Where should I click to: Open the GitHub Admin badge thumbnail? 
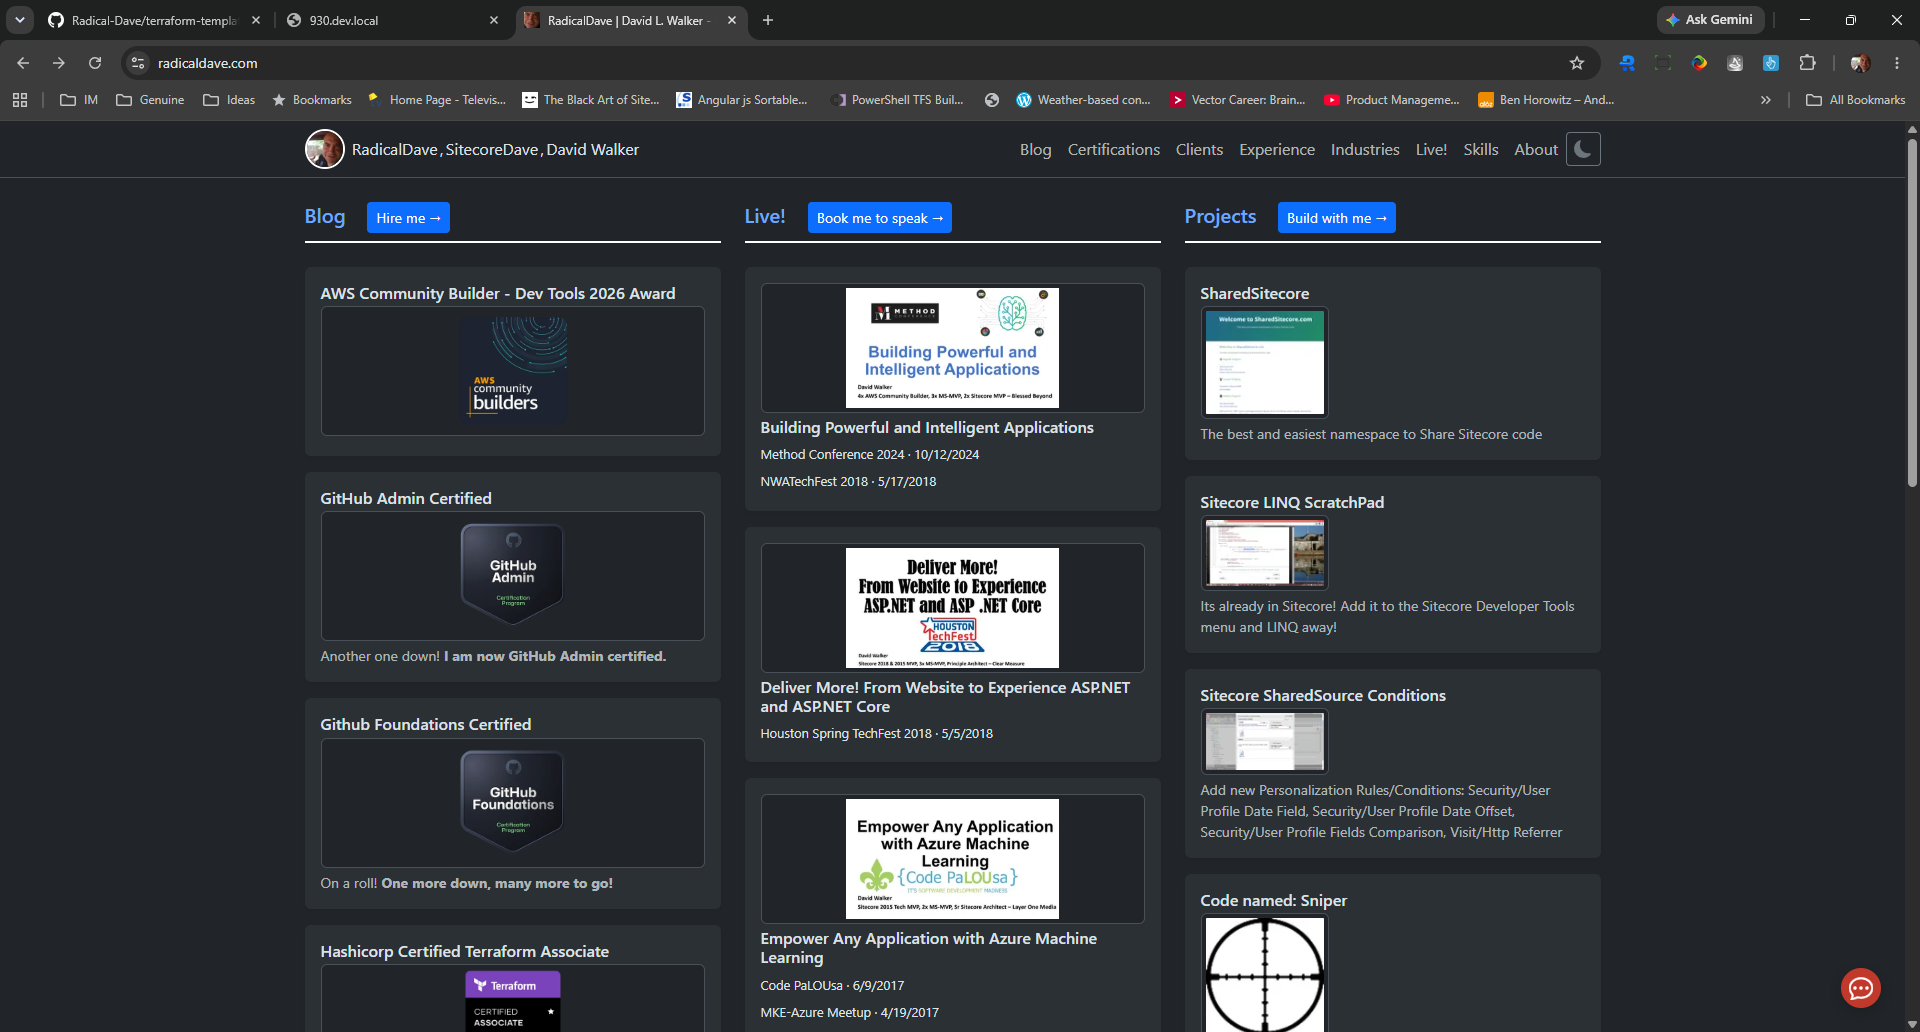click(512, 575)
